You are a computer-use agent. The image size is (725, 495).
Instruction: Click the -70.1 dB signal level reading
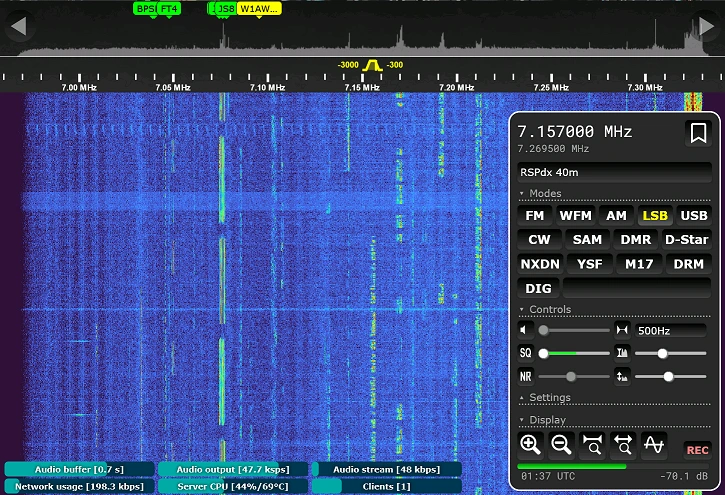683,476
